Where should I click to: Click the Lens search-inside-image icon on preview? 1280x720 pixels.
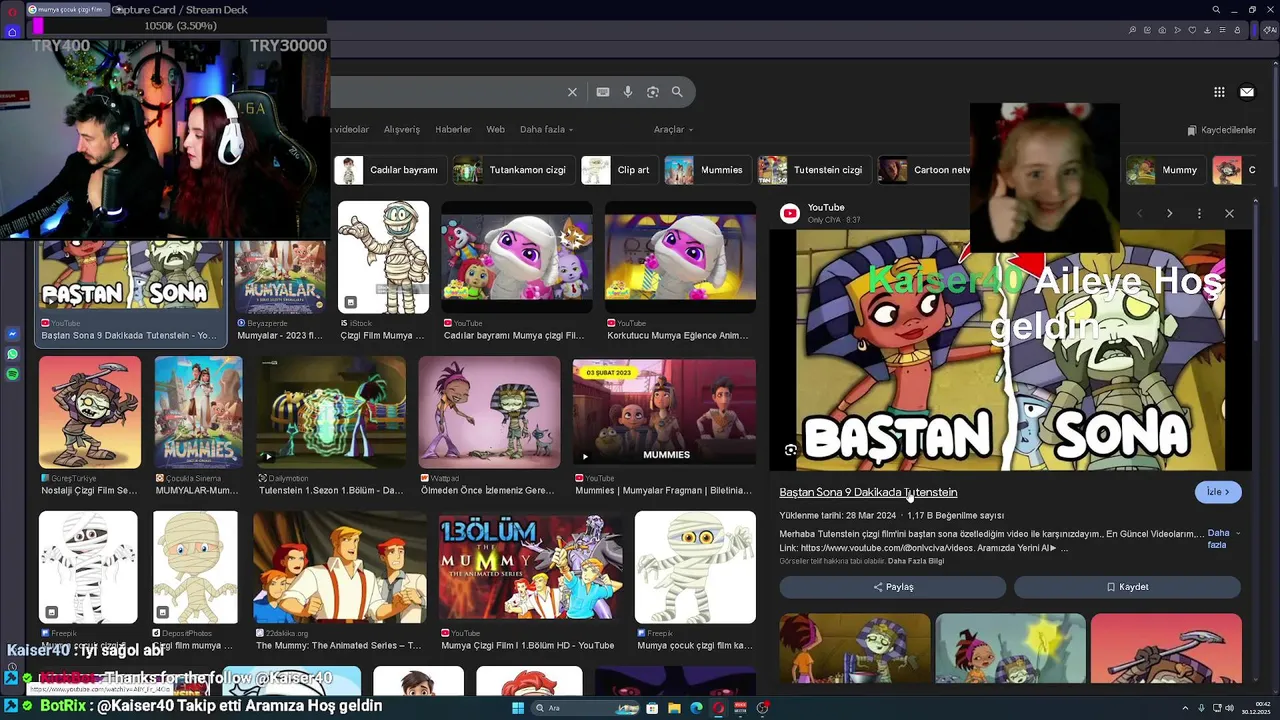pos(791,450)
